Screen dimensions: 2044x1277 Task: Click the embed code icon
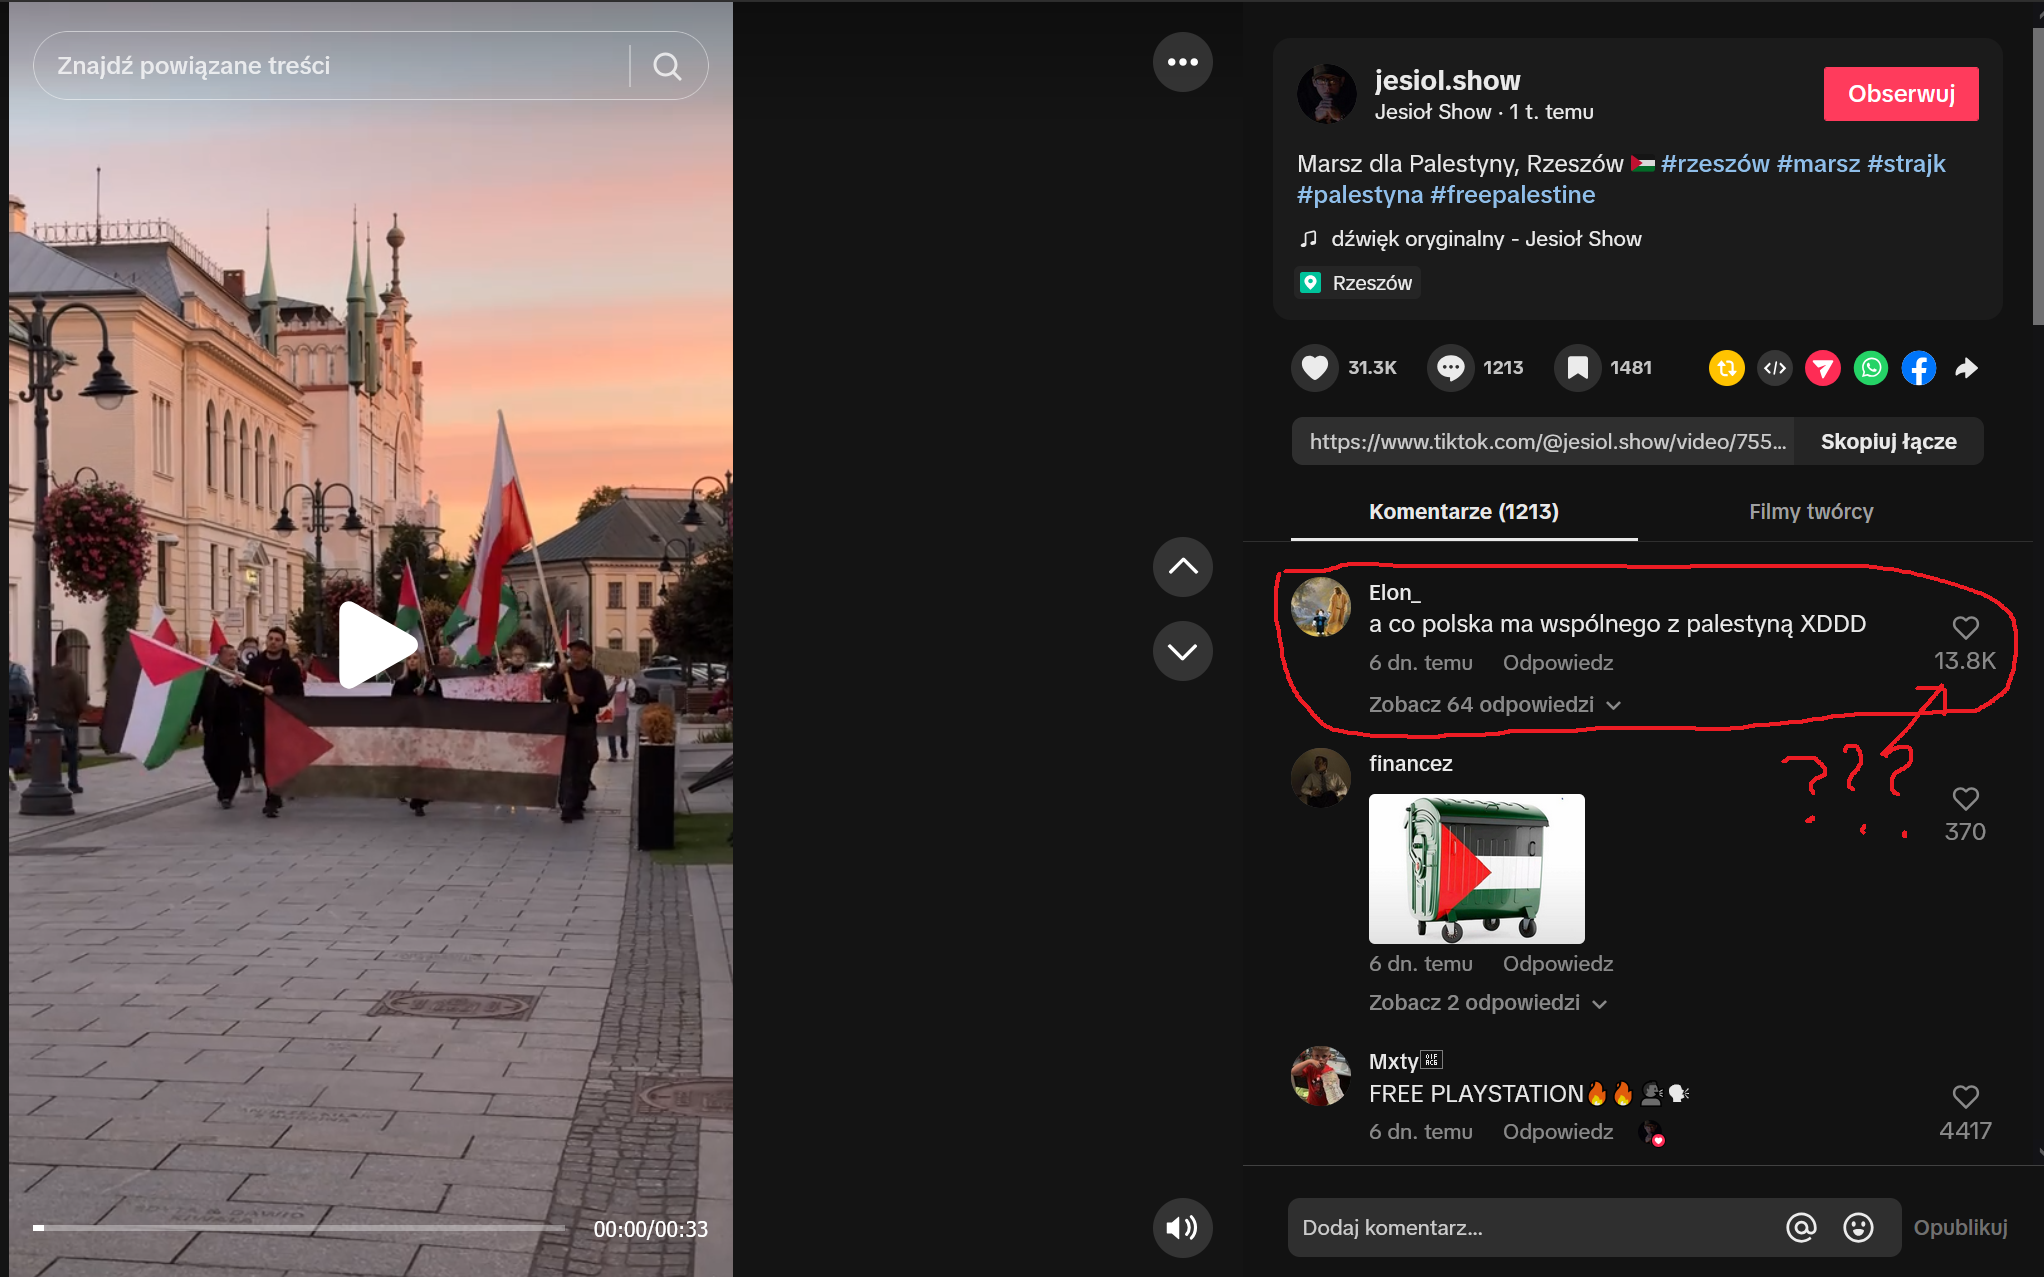(x=1775, y=368)
